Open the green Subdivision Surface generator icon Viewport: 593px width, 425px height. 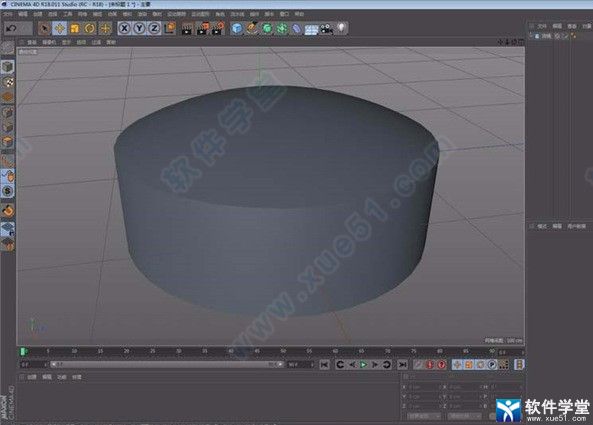[267, 28]
